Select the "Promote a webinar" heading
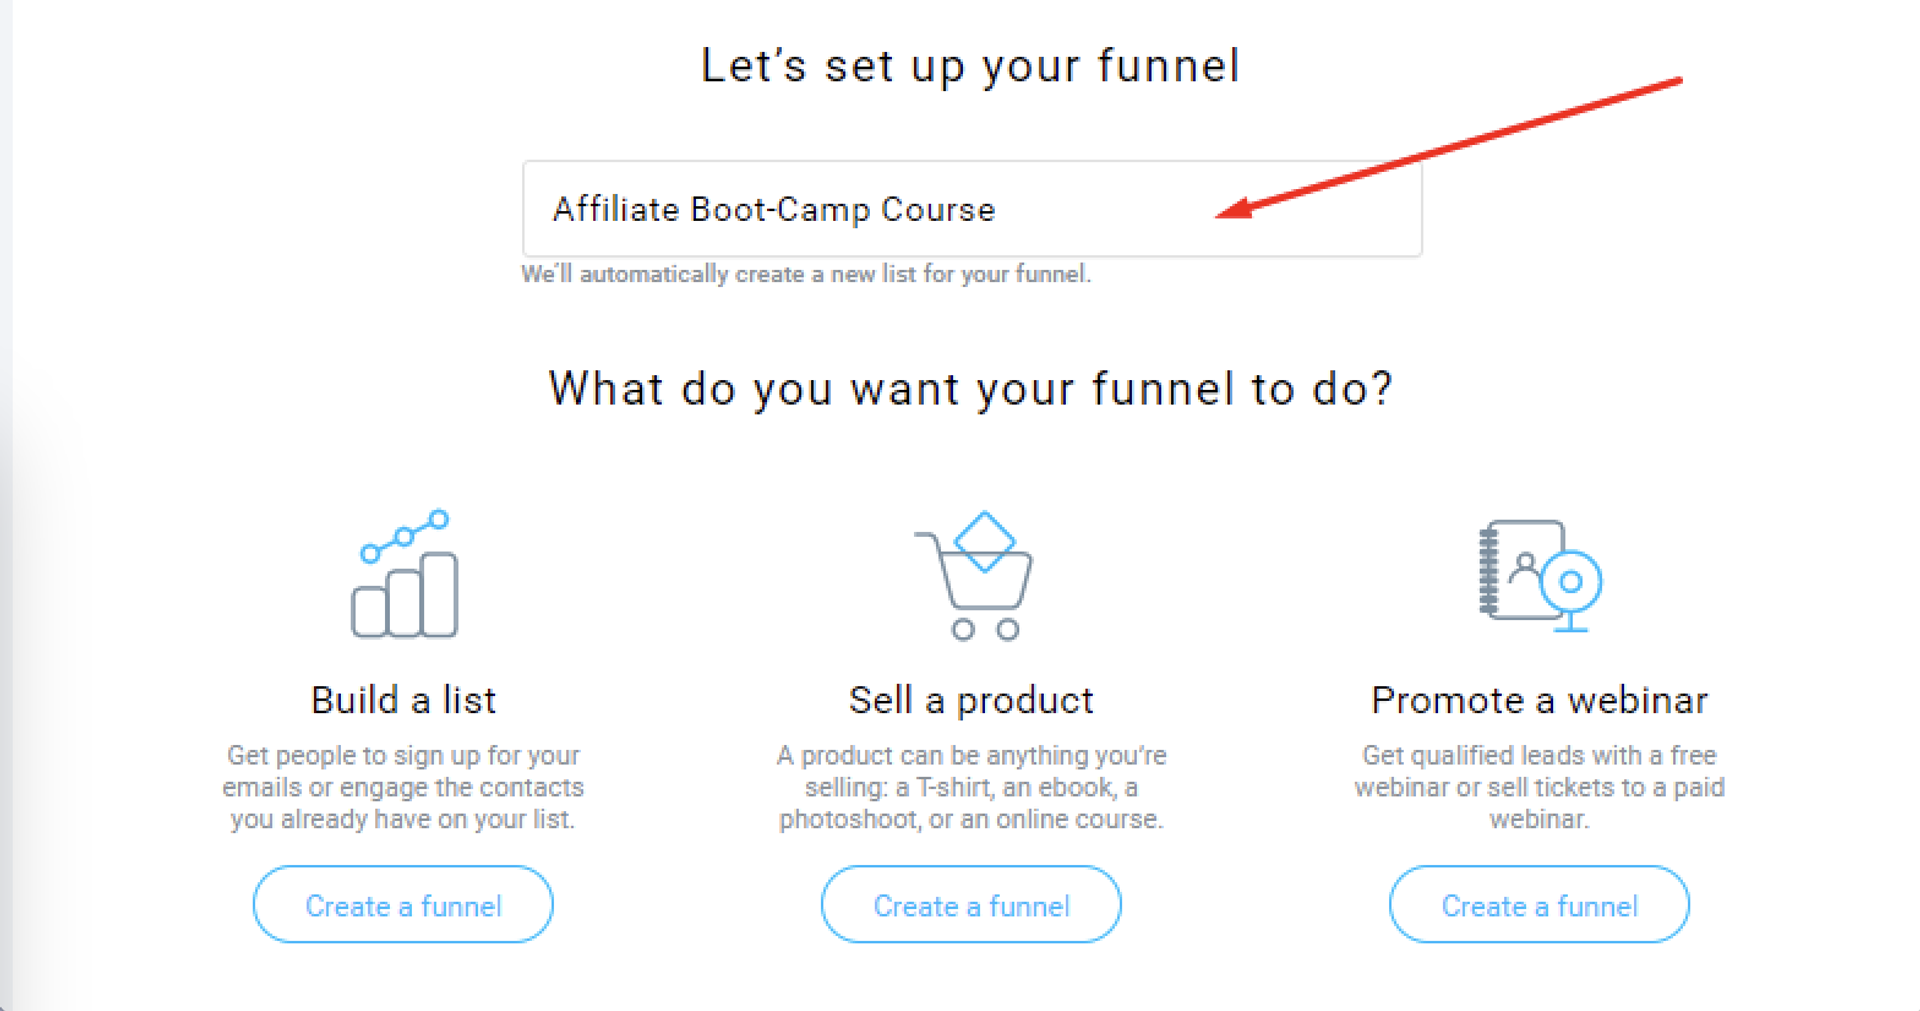Image resolution: width=1920 pixels, height=1011 pixels. [x=1539, y=700]
